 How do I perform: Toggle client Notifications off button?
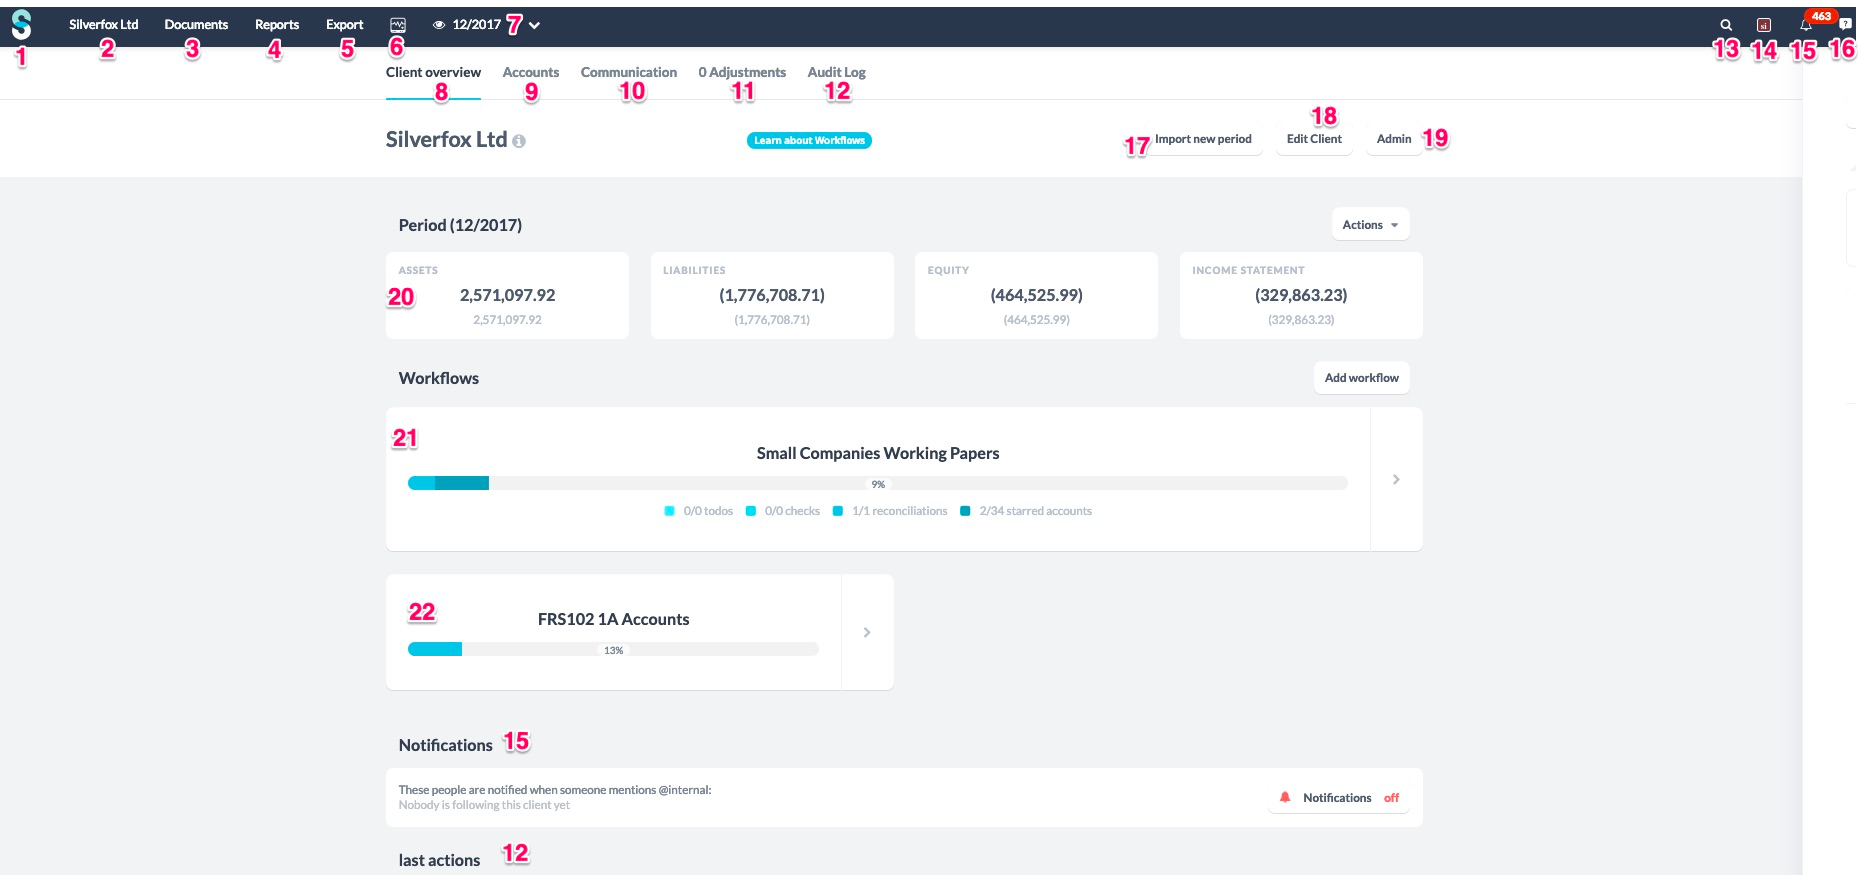1339,798
